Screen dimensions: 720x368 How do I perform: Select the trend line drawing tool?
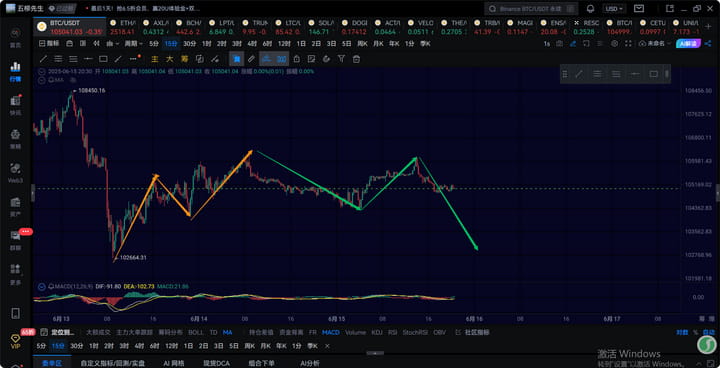click(x=43, y=59)
